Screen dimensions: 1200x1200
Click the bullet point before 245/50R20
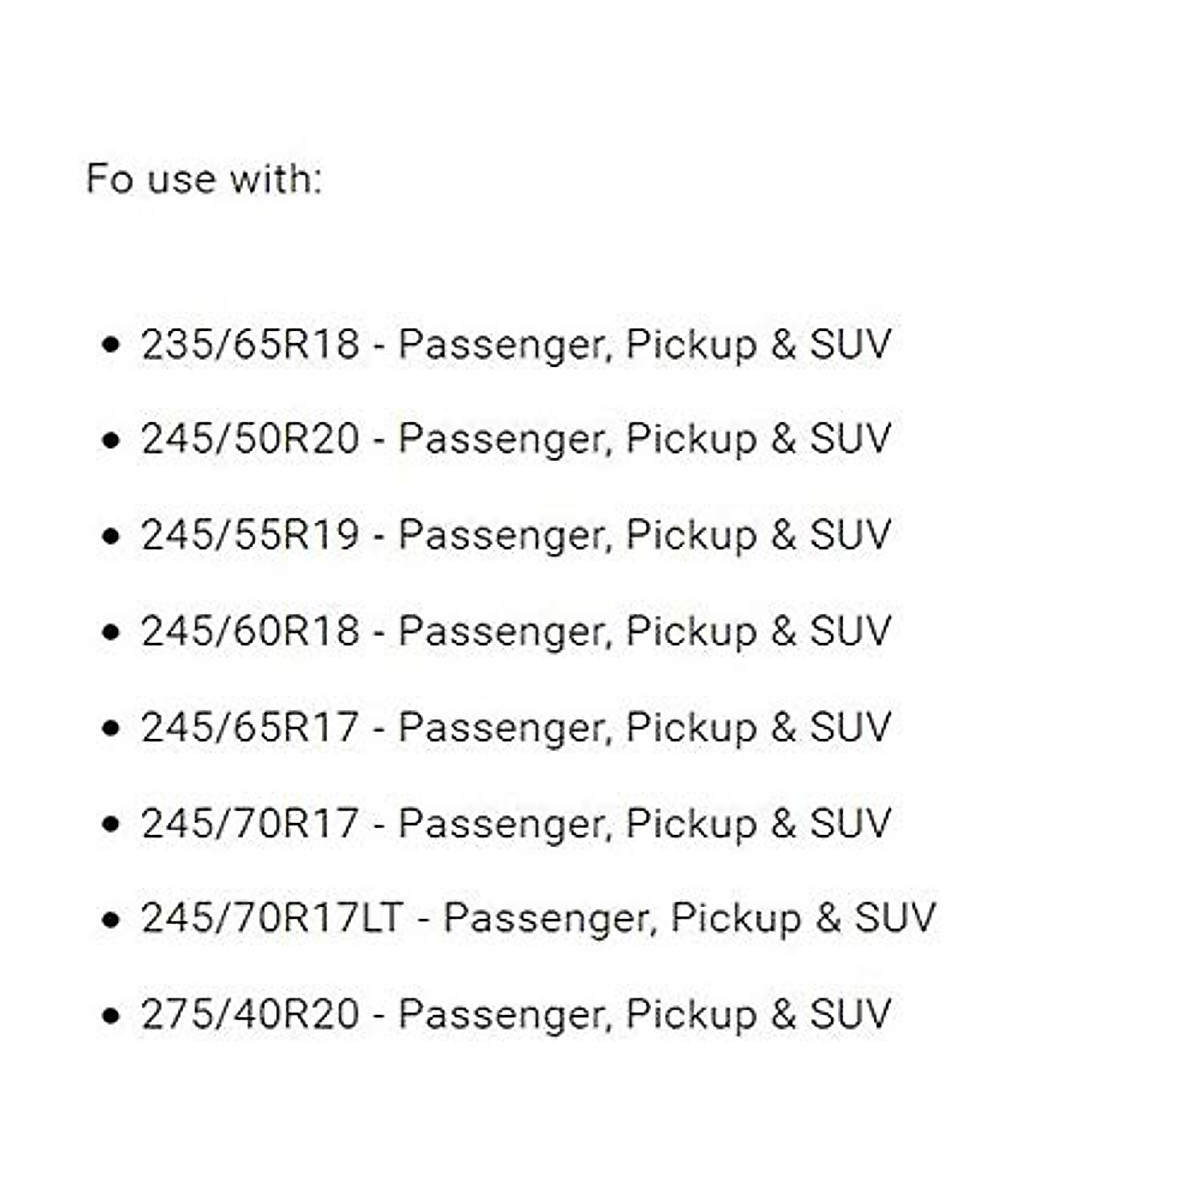point(111,441)
